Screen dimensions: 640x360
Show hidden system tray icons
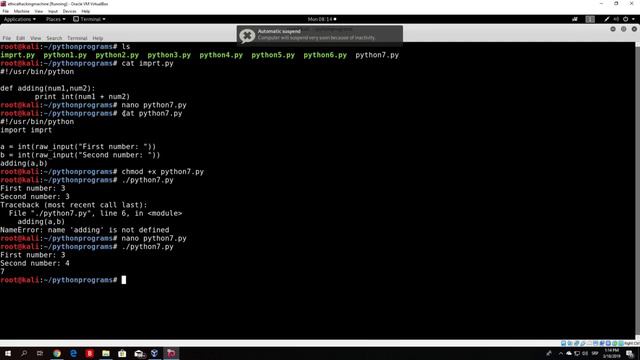pyautogui.click(x=560, y=353)
